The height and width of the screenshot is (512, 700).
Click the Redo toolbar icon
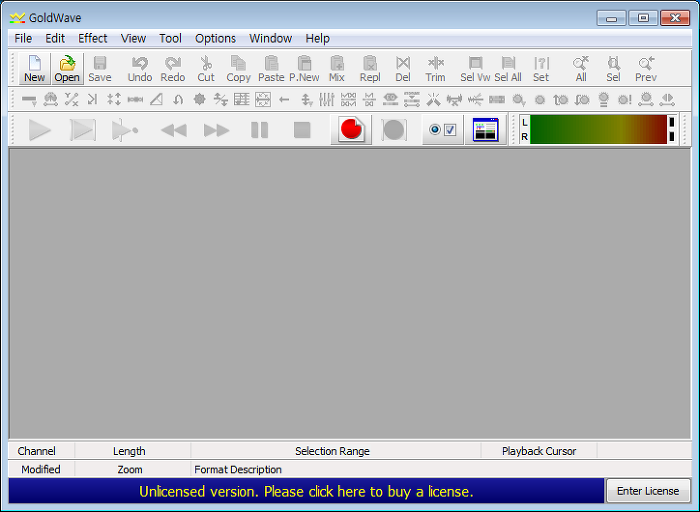tap(173, 69)
